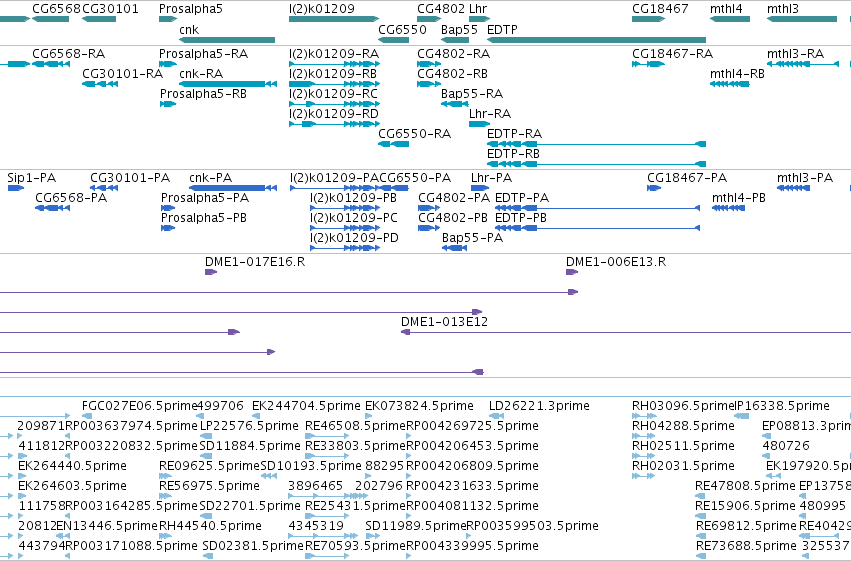This screenshot has height=561, width=851.
Task: Select the EK244704.5prime EST label
Action: 306,406
